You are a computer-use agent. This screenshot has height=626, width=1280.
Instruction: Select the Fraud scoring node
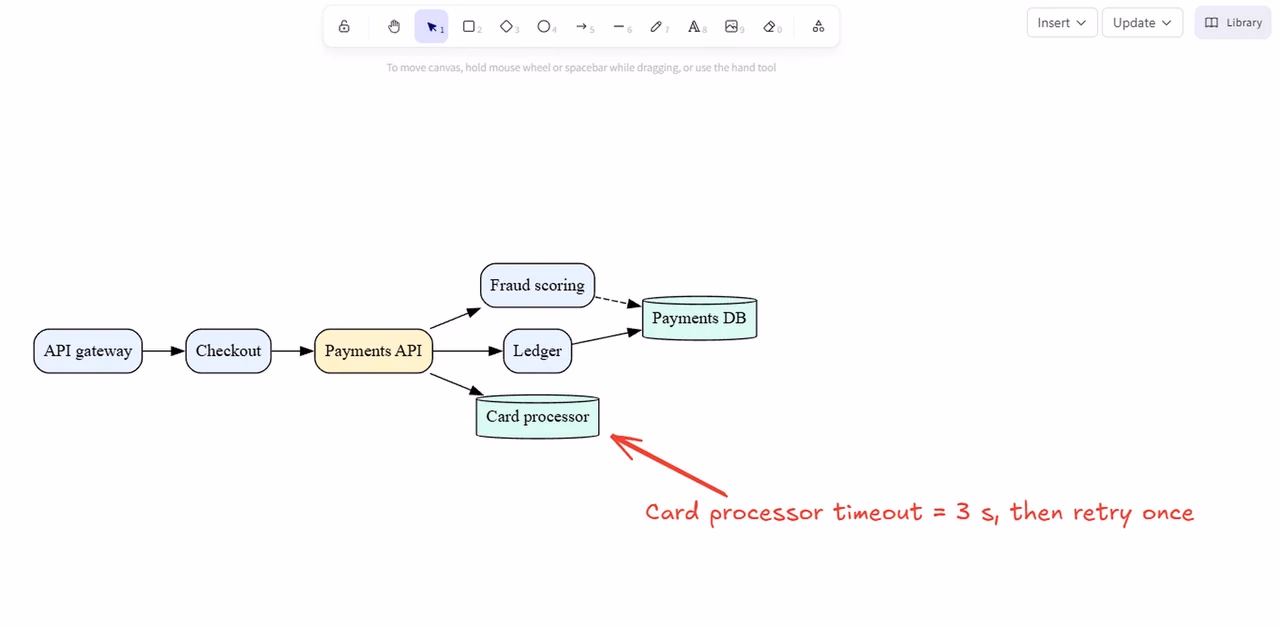[x=537, y=285]
